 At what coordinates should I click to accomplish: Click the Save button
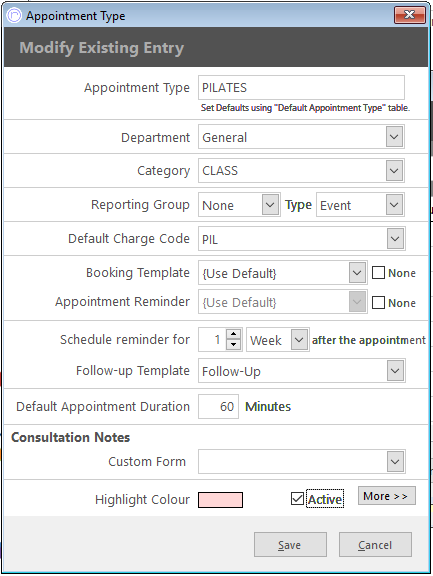coord(290,545)
